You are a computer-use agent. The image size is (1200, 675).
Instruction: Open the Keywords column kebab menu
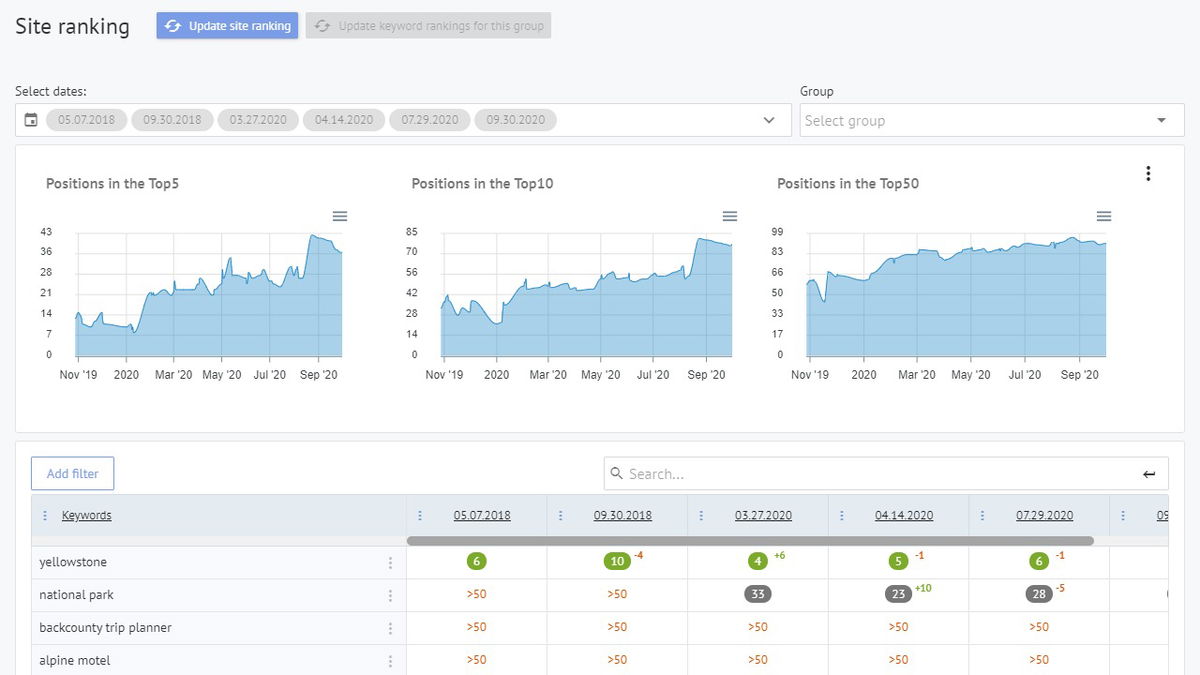(44, 515)
